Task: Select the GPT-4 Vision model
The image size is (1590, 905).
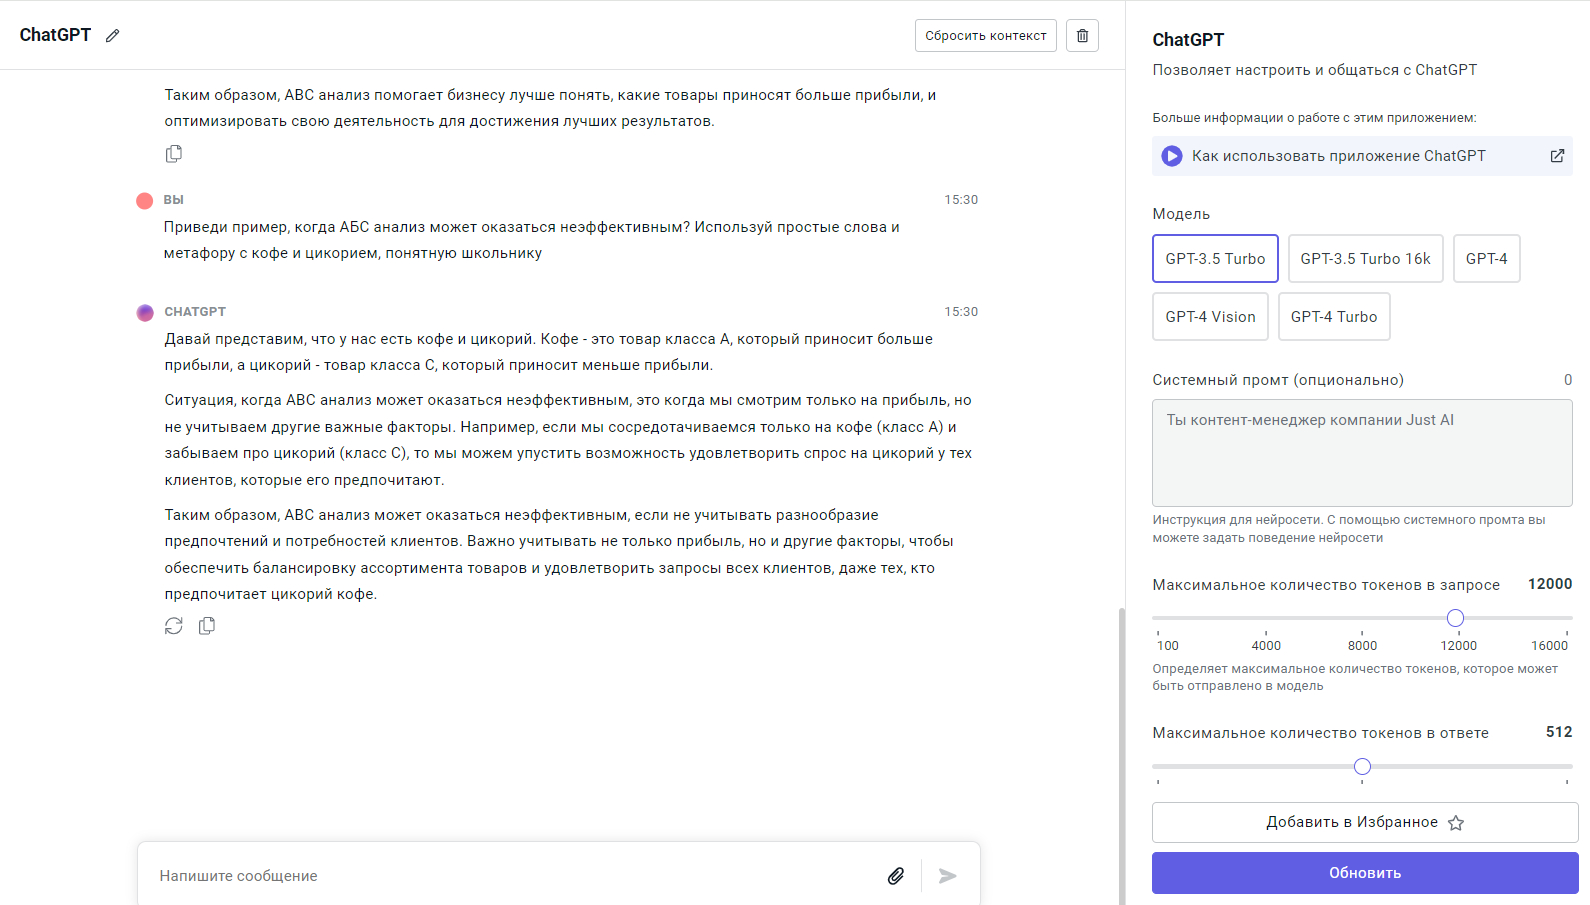Action: point(1210,317)
